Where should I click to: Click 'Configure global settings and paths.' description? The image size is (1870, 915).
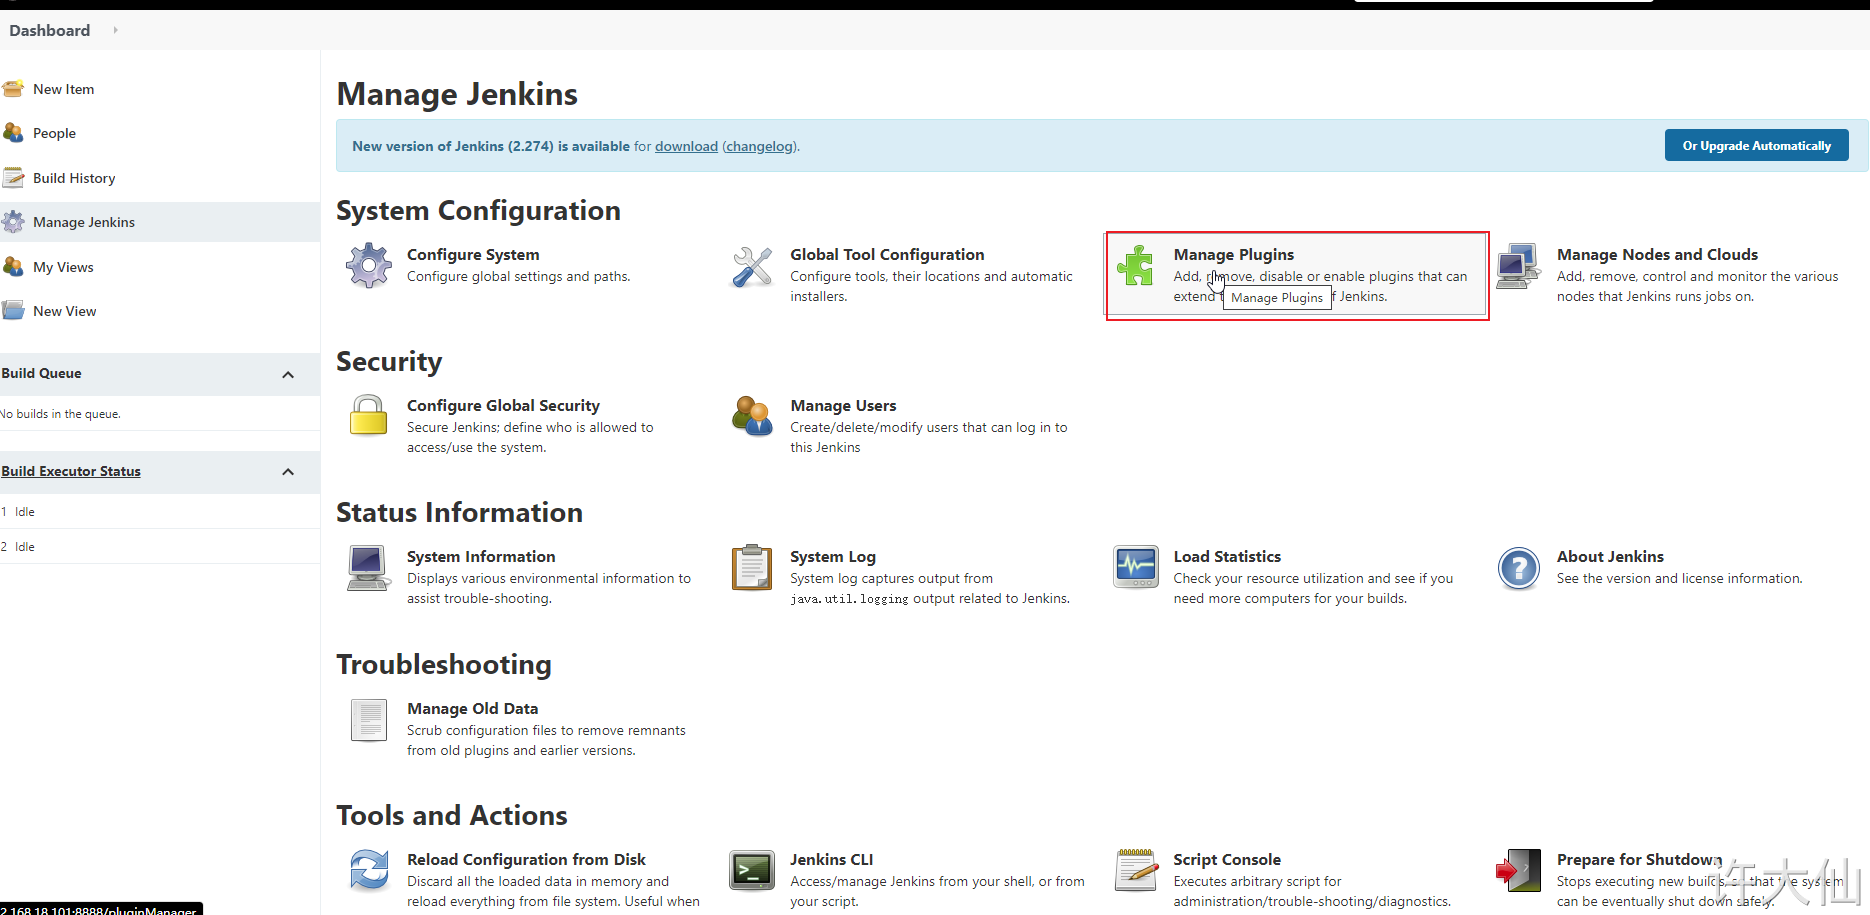518,277
